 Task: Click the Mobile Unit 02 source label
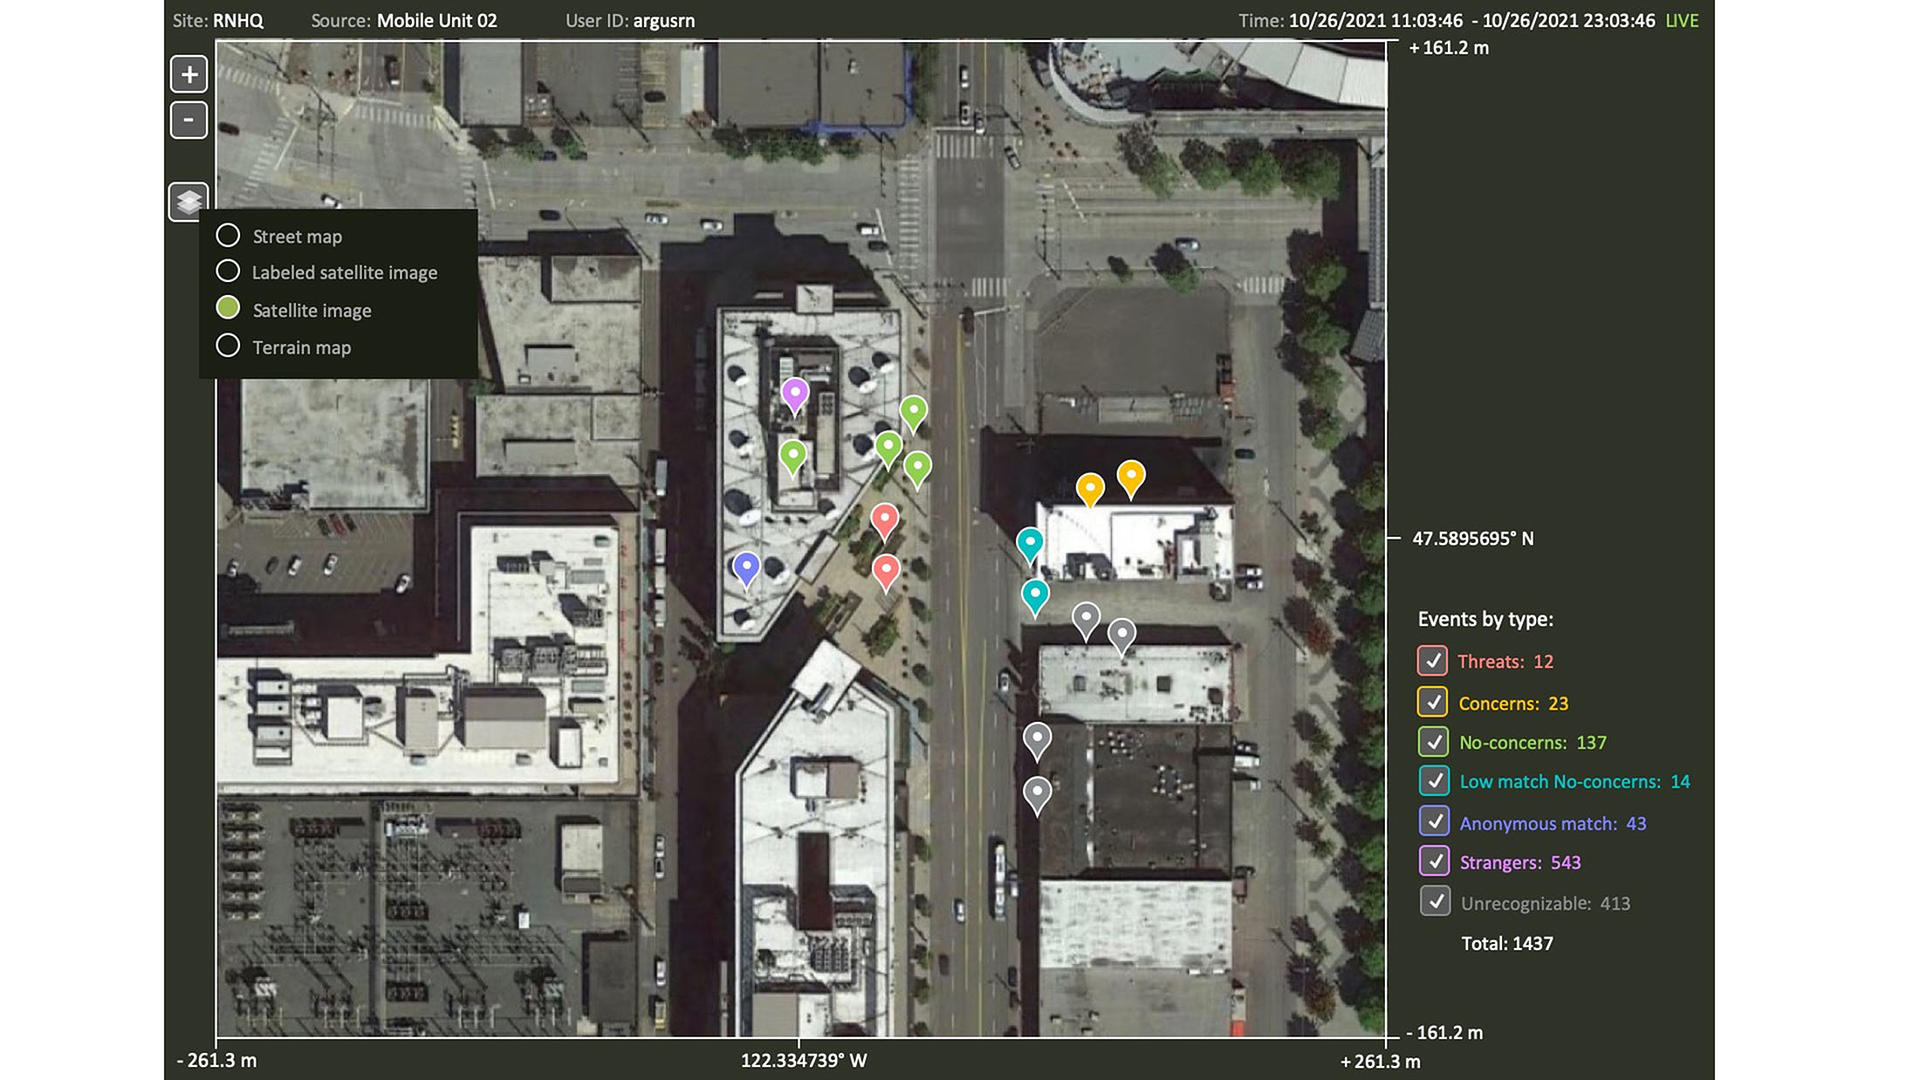(436, 21)
